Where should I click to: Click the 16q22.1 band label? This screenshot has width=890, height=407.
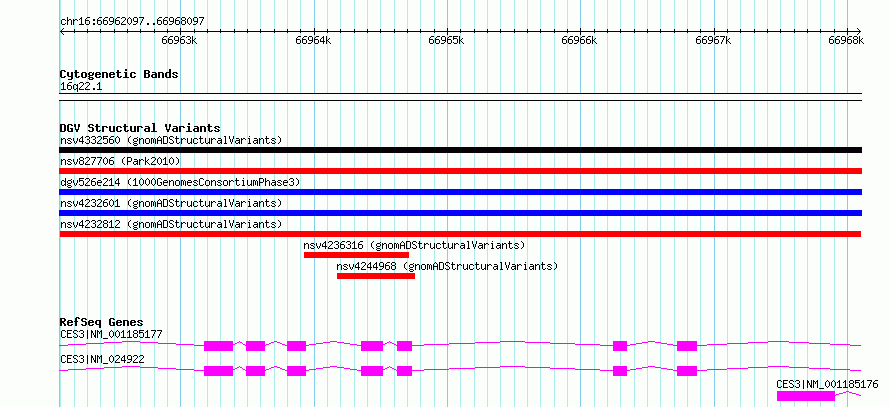[81, 87]
